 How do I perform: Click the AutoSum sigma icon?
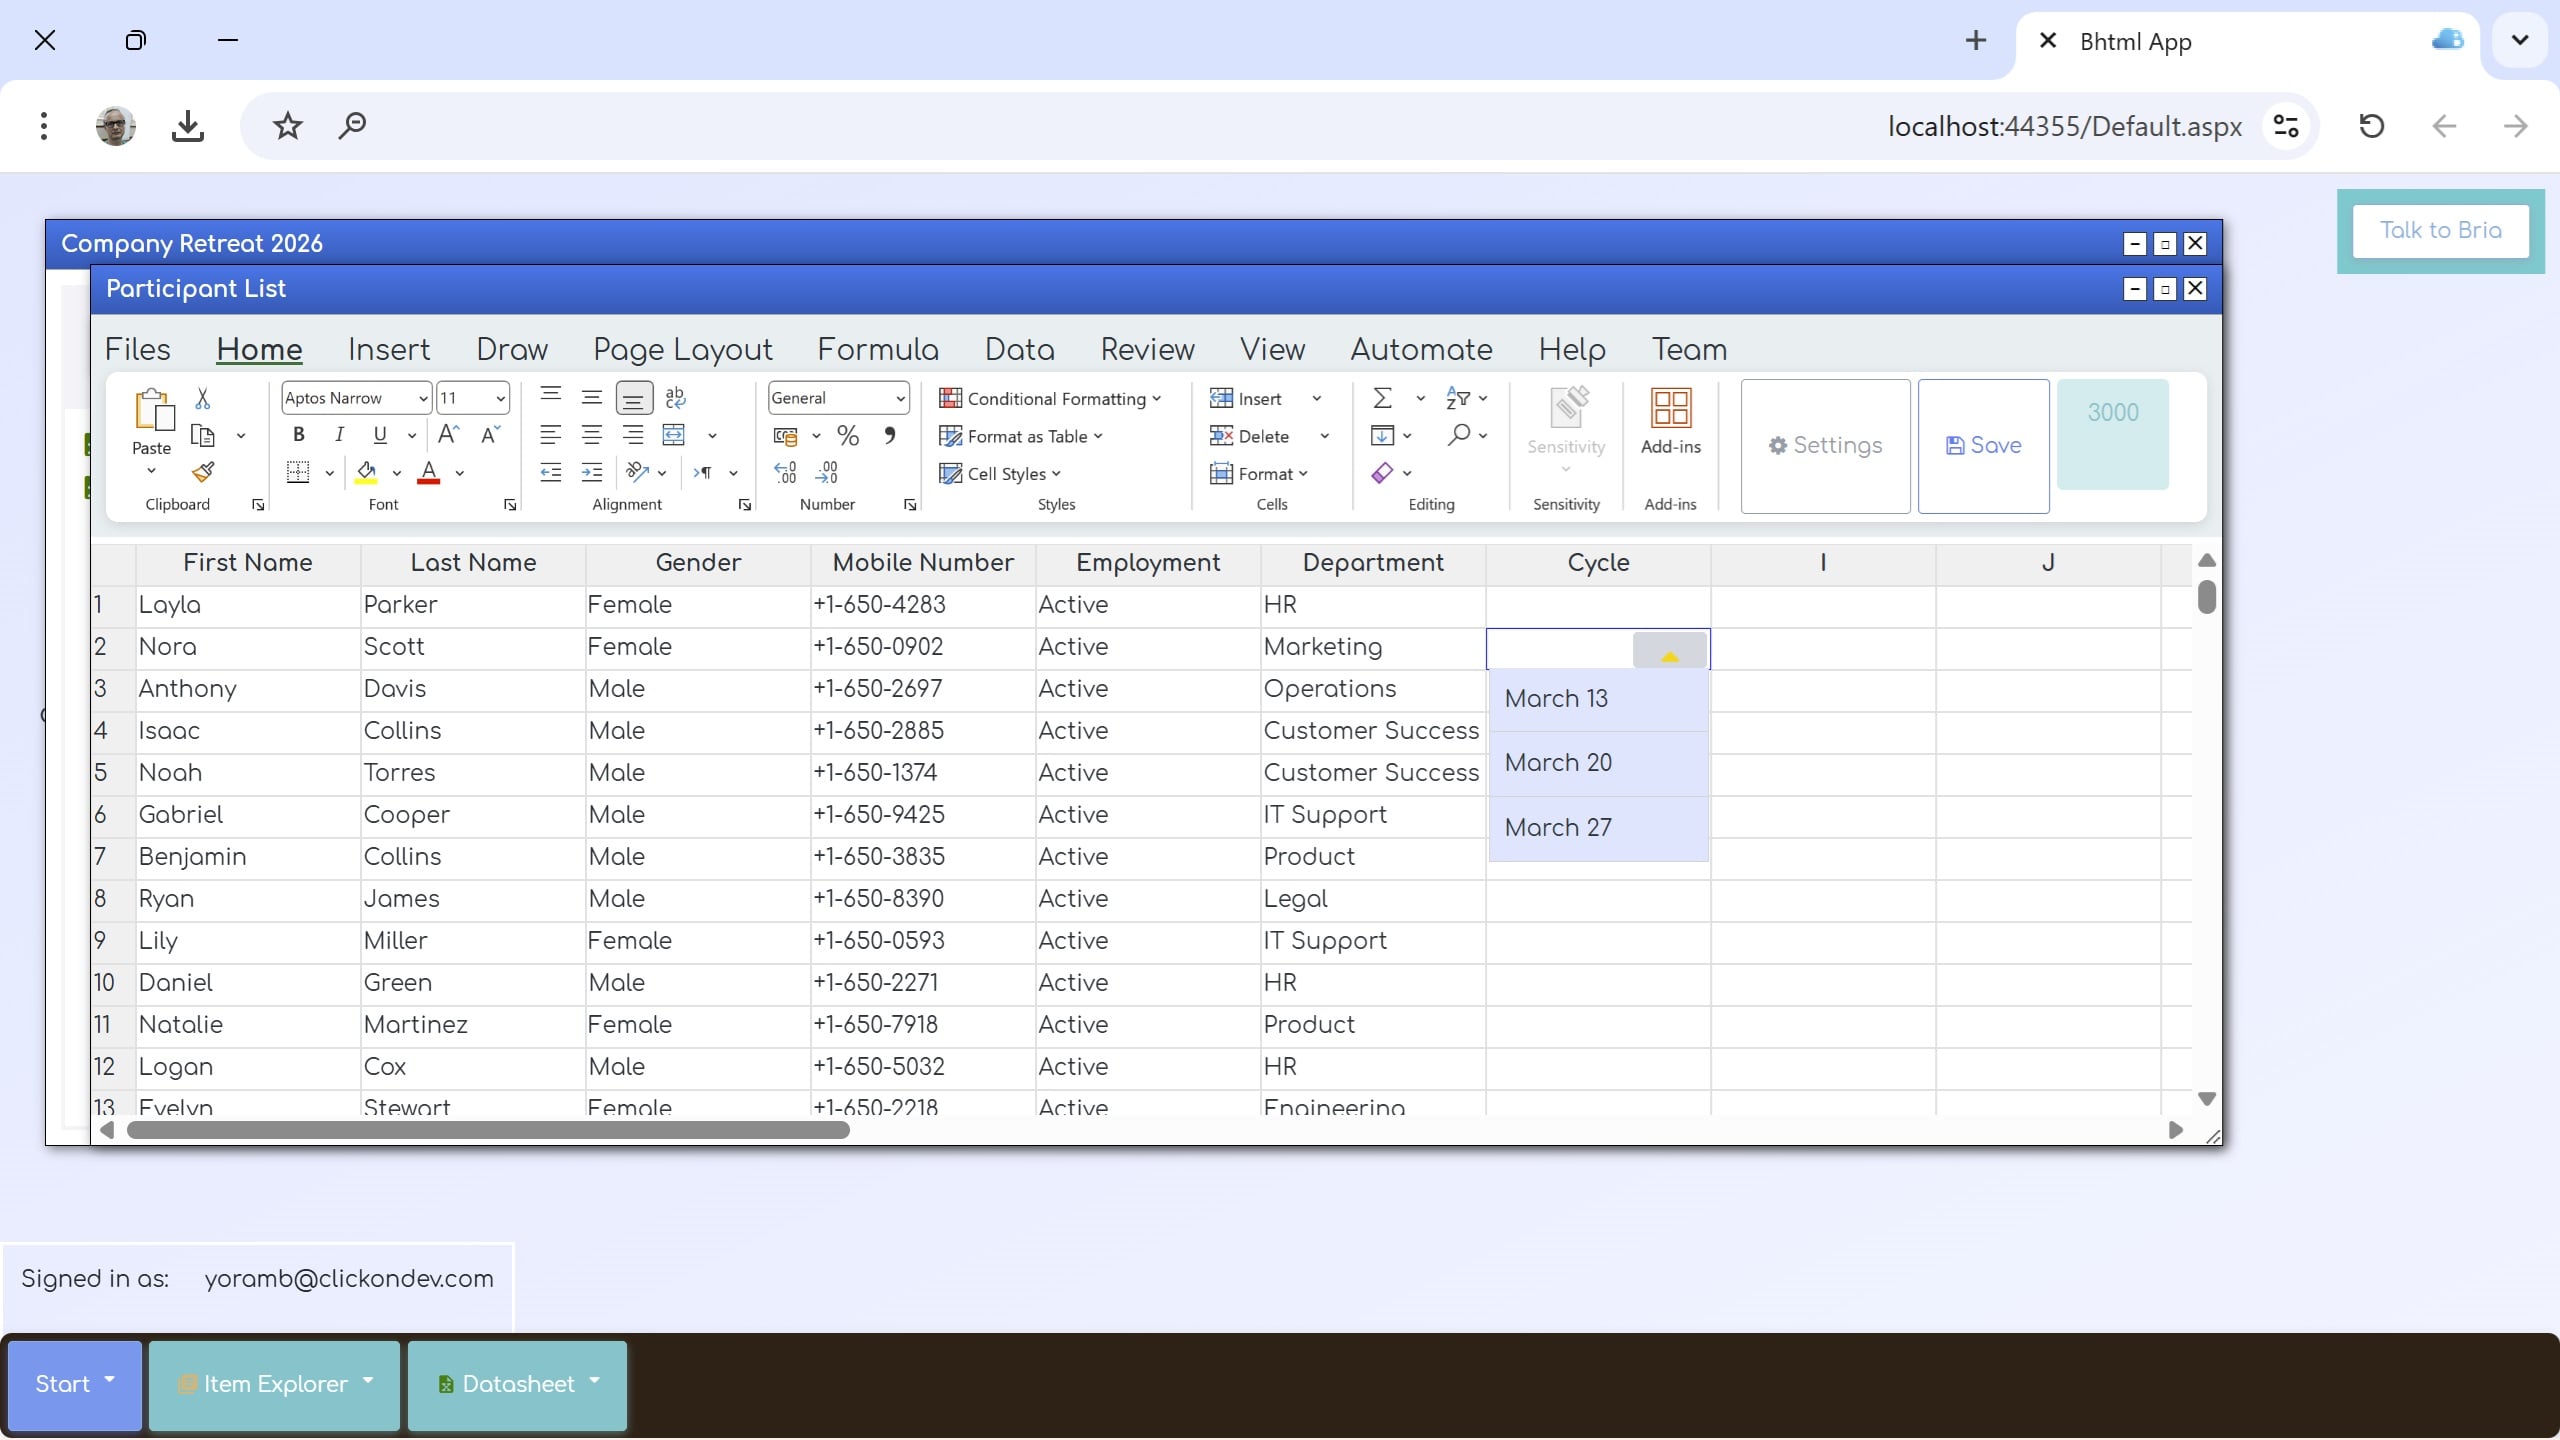point(1382,398)
